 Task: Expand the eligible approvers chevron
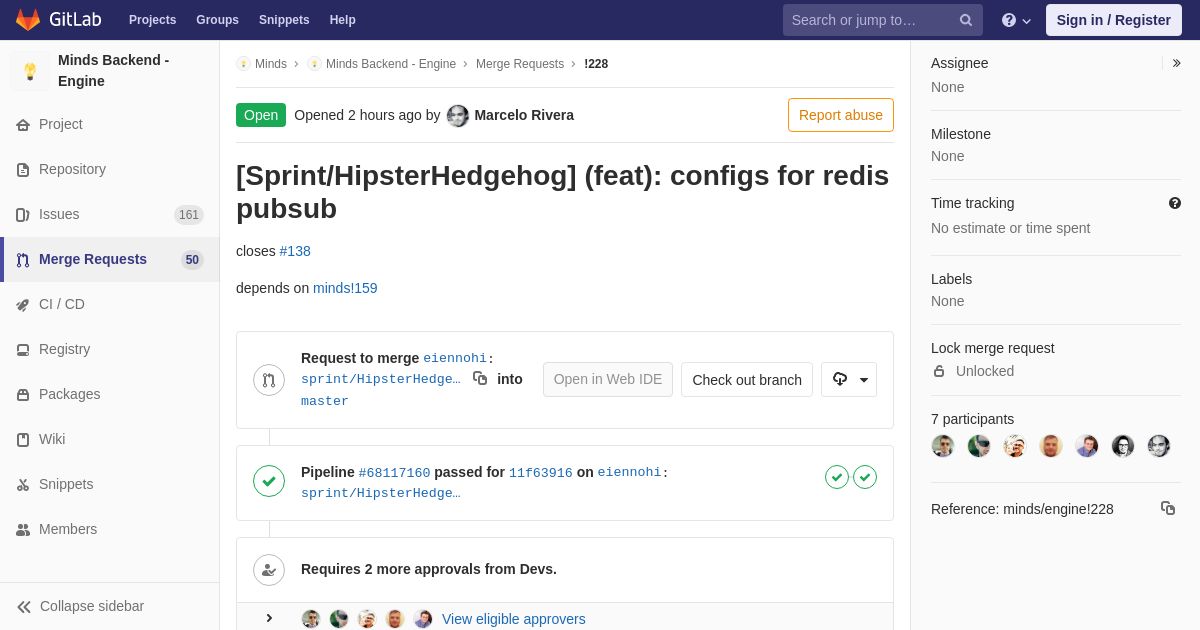click(269, 618)
